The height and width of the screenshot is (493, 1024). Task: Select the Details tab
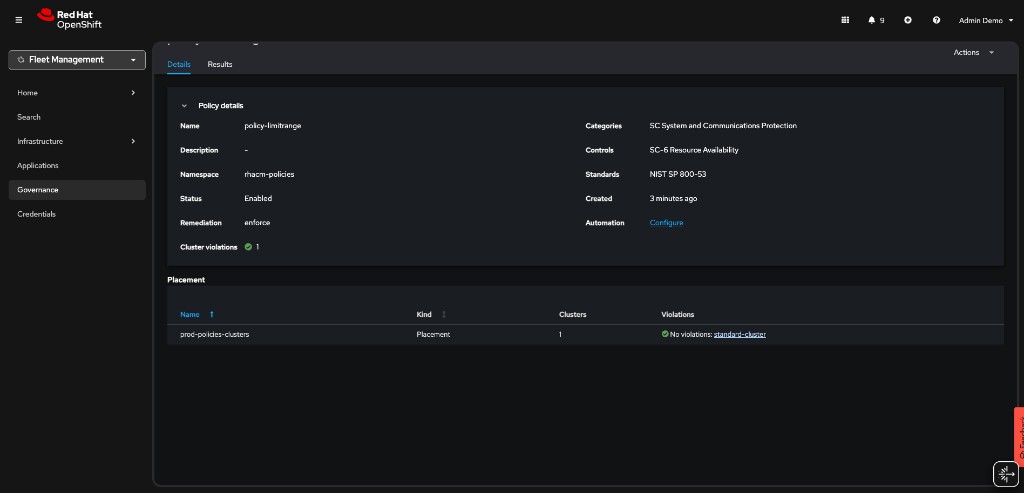point(179,64)
